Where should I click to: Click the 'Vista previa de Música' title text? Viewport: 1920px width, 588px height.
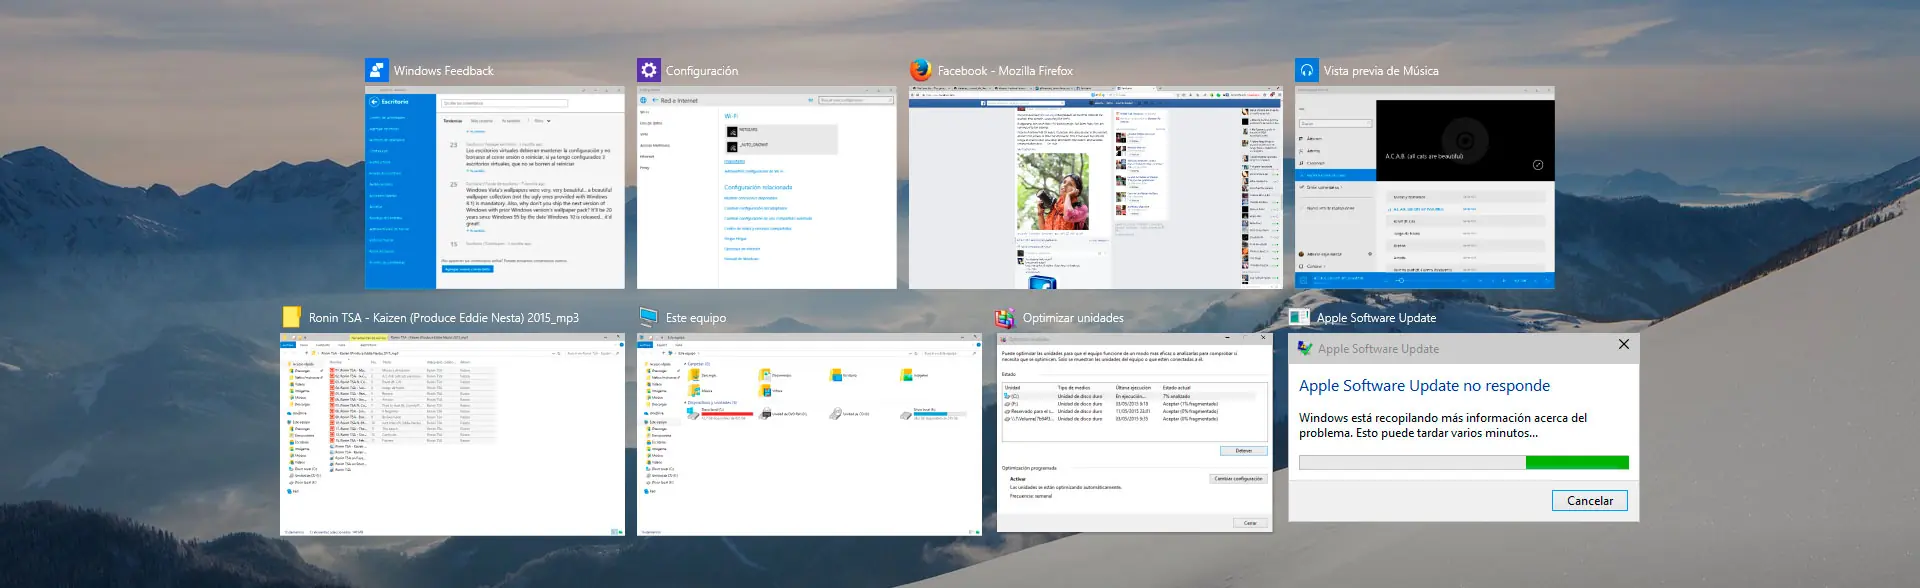(1381, 71)
